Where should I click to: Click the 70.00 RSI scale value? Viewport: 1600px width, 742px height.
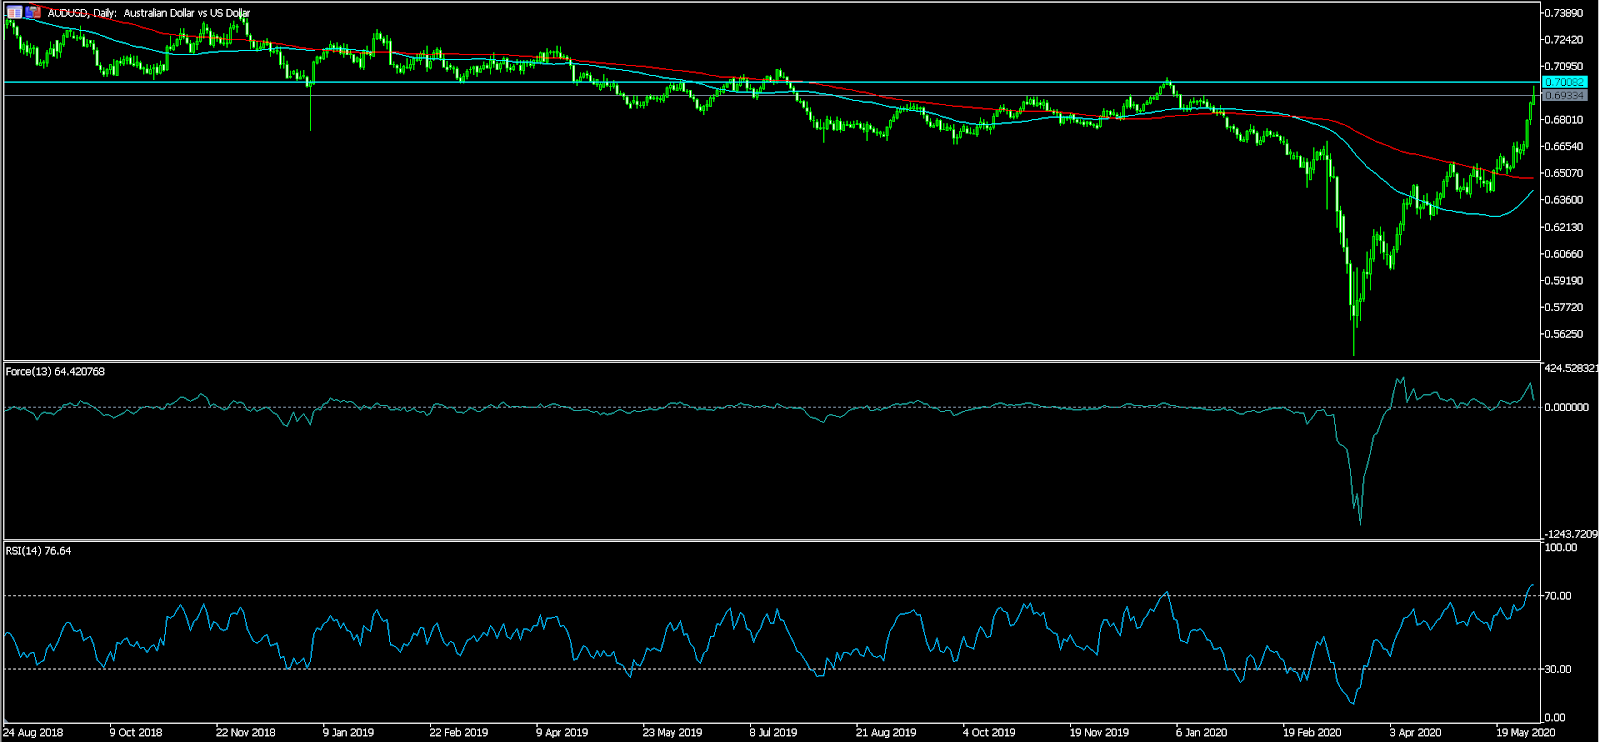coord(1558,596)
